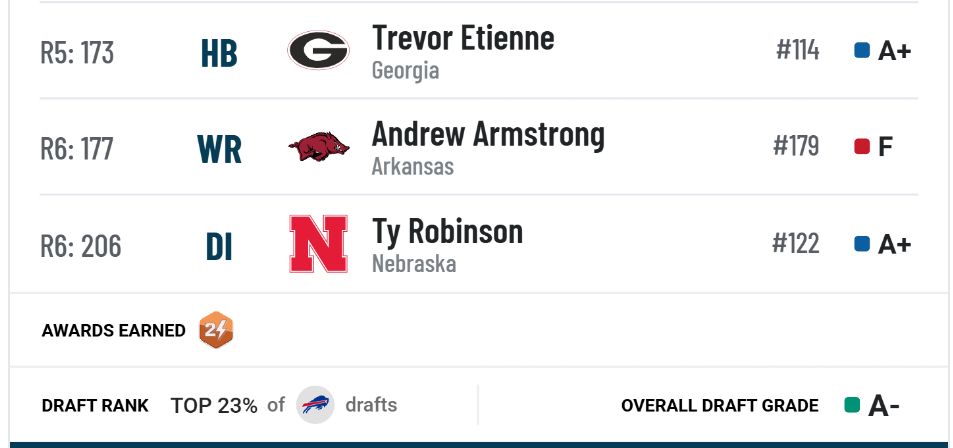Click the Georgia Bulldogs logo
Image resolution: width=953 pixels, height=448 pixels.
pos(318,50)
